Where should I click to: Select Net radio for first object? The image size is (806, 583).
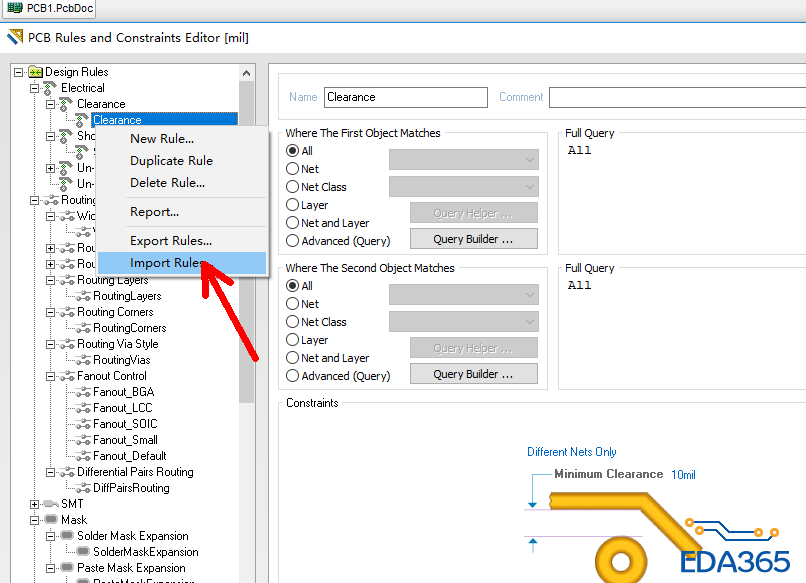[293, 169]
